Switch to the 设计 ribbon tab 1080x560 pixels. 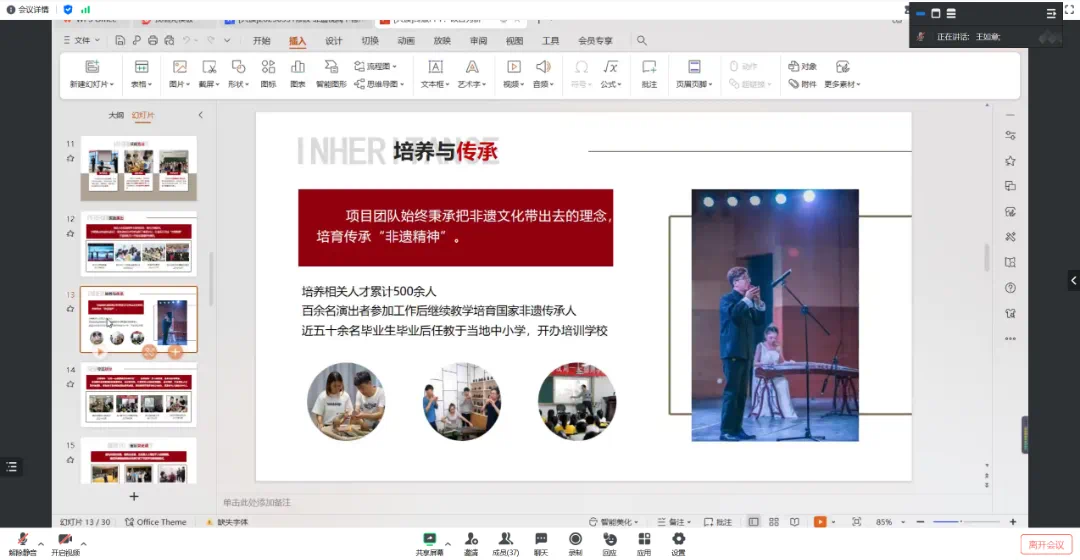coord(334,41)
